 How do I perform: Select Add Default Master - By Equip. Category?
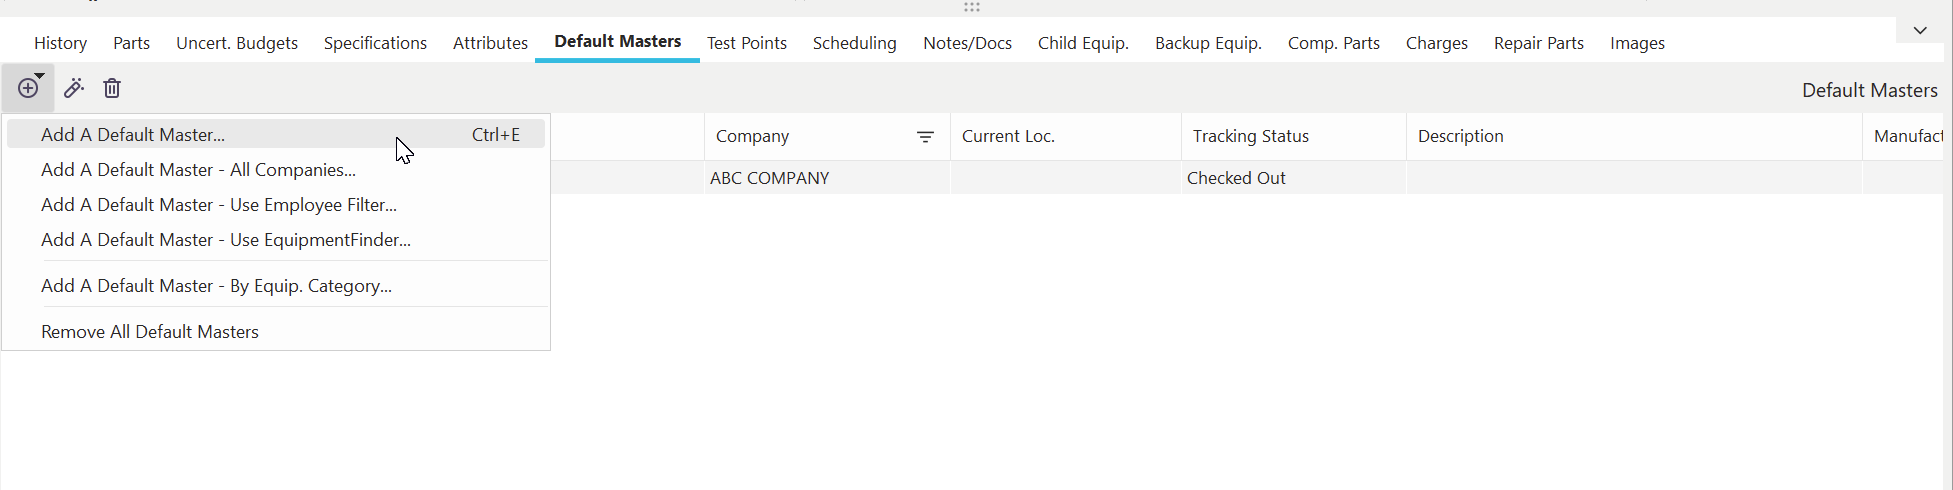pyautogui.click(x=216, y=286)
